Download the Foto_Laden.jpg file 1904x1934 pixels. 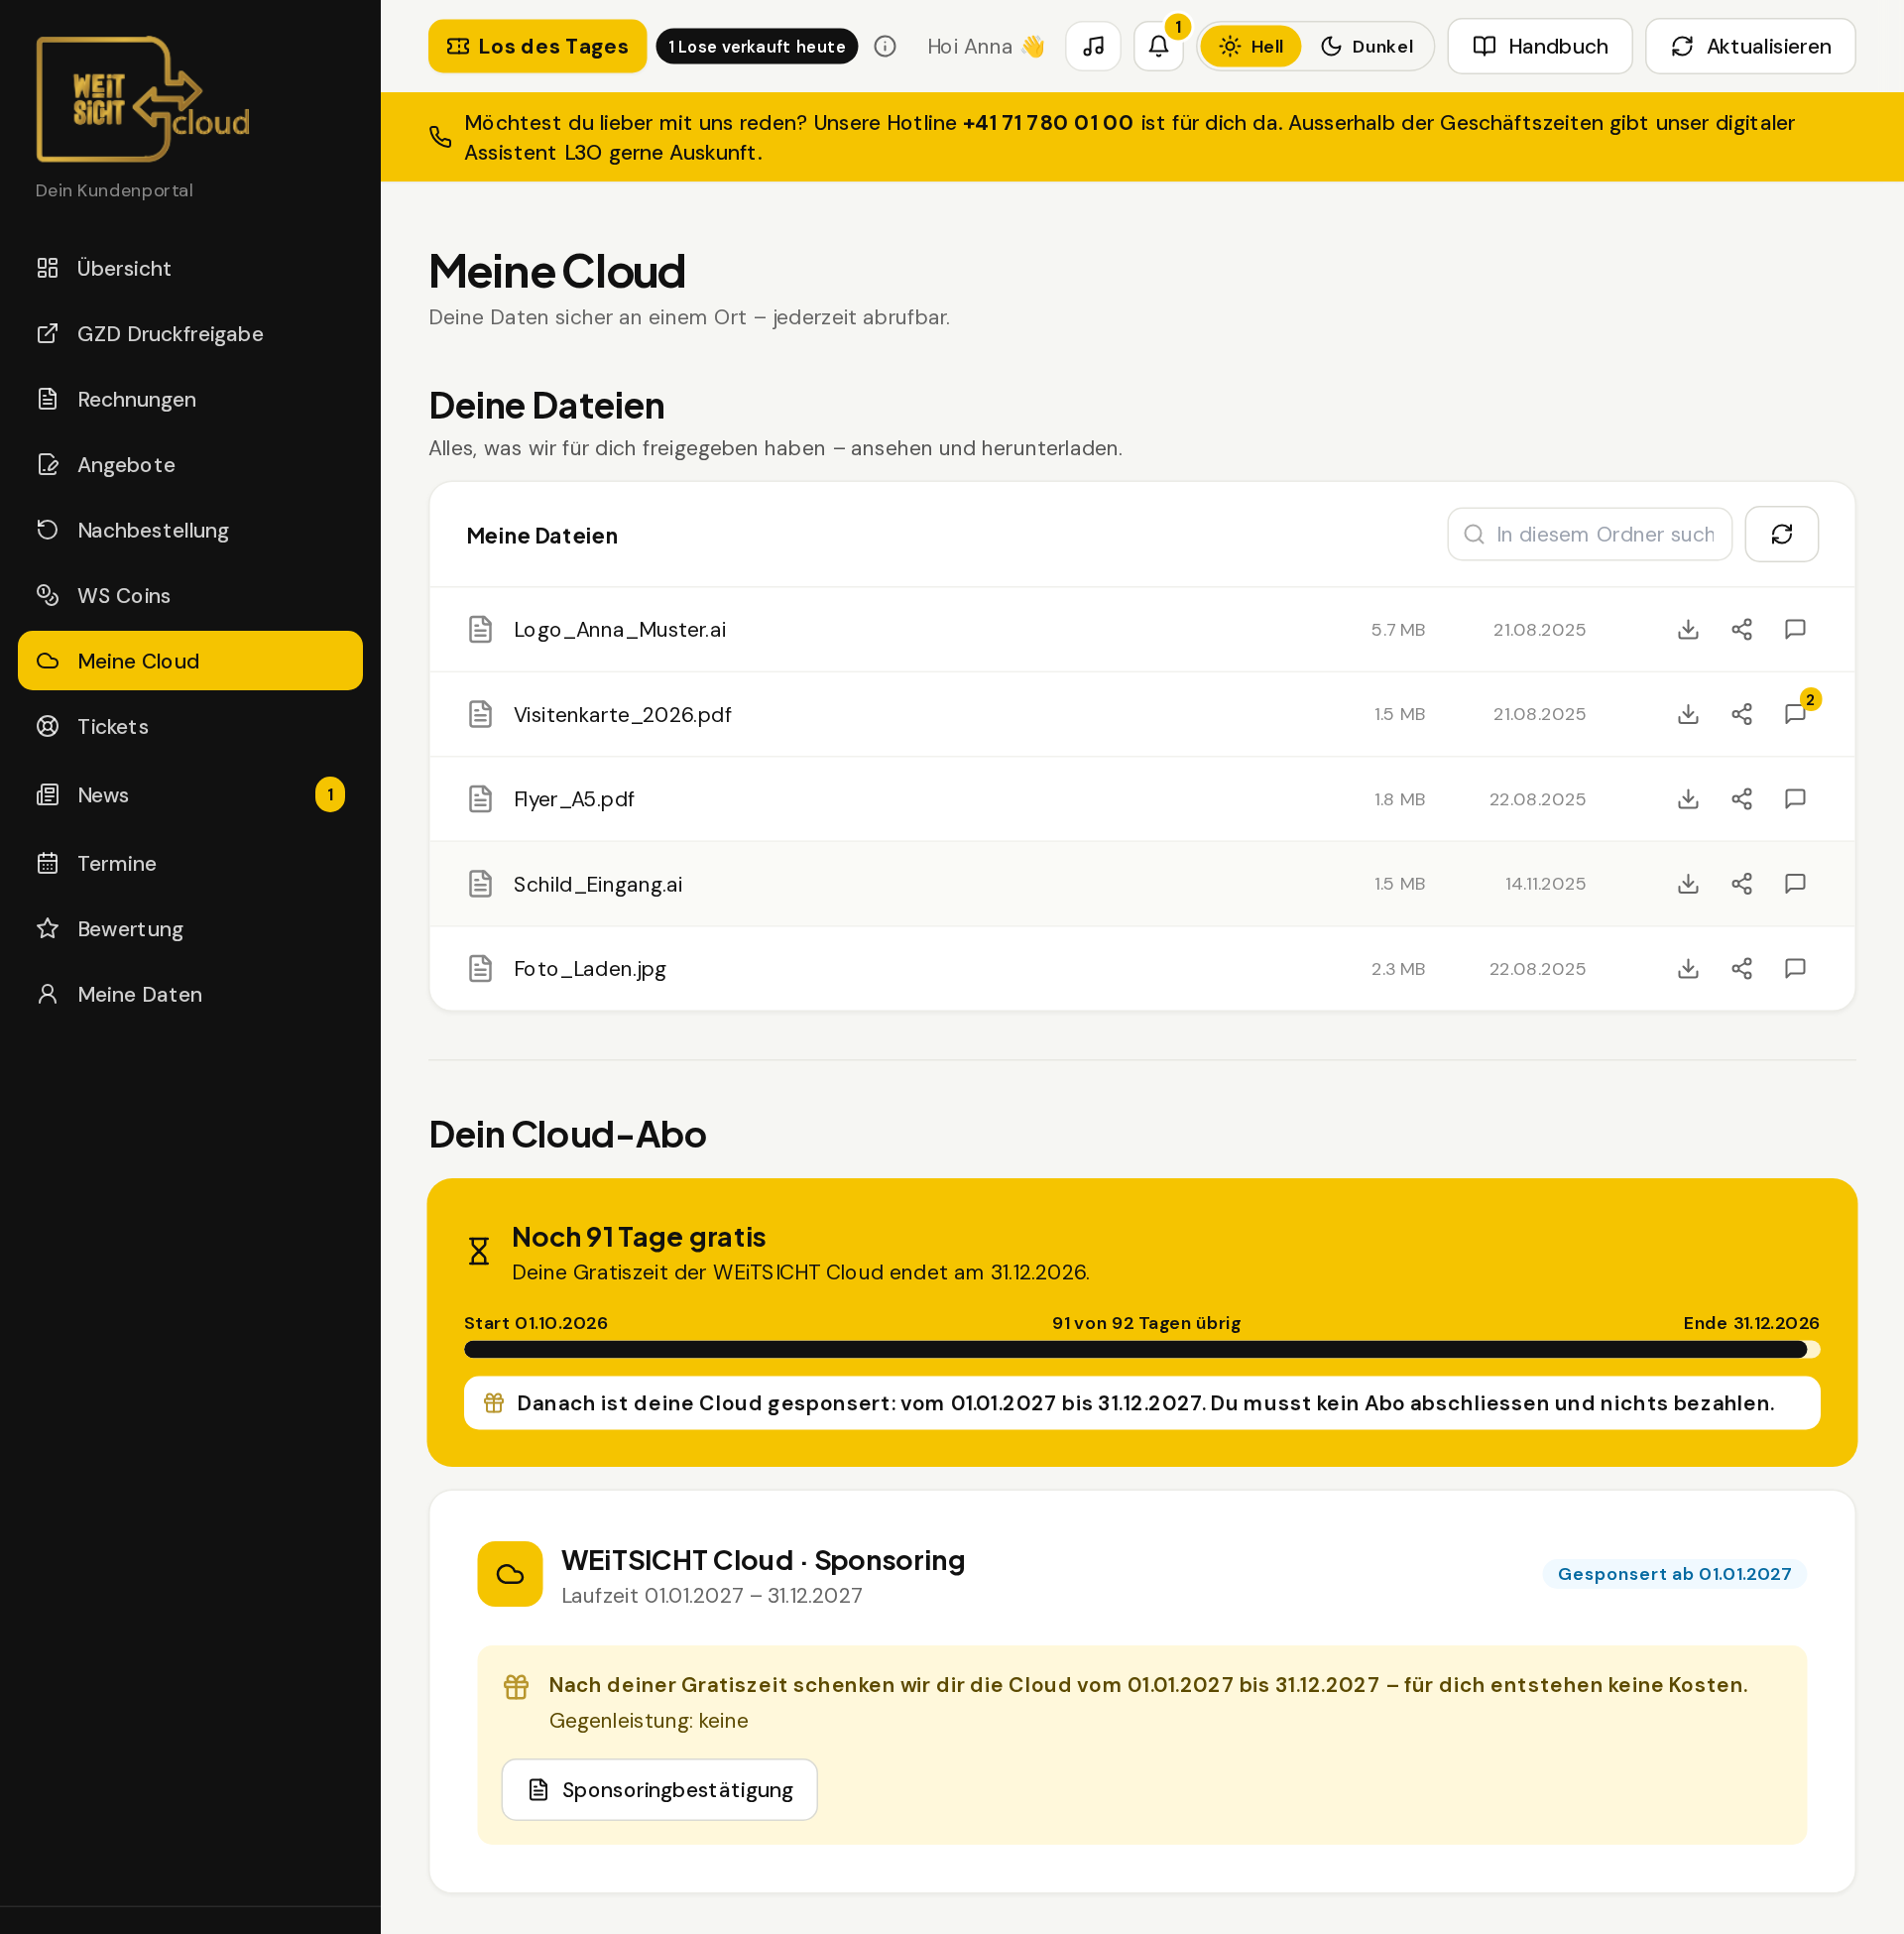pyautogui.click(x=1688, y=968)
